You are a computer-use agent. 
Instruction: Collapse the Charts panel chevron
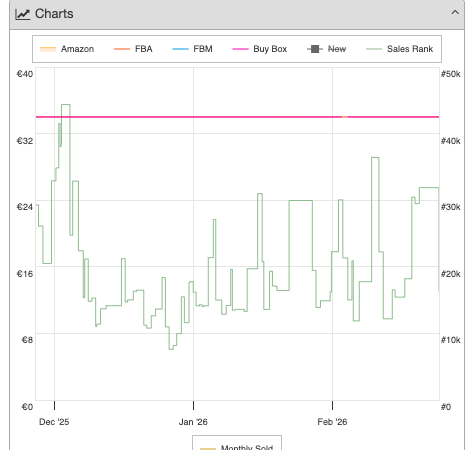click(x=455, y=13)
